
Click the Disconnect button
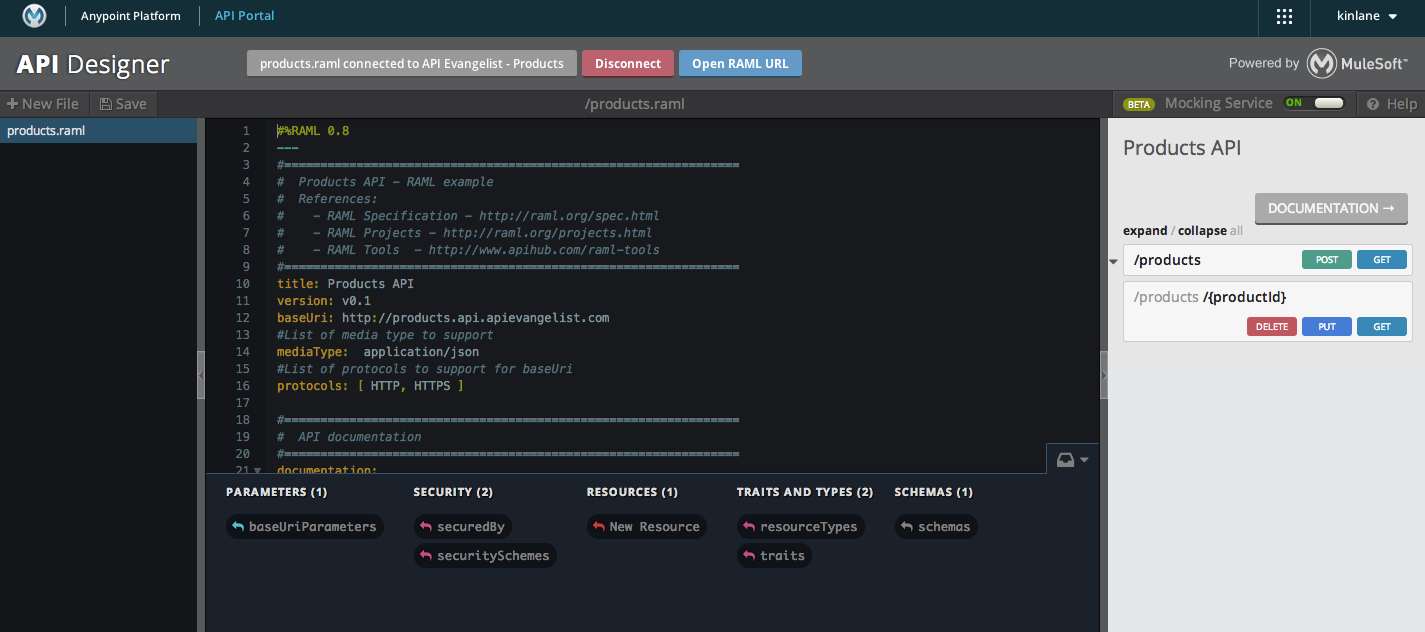tap(628, 63)
